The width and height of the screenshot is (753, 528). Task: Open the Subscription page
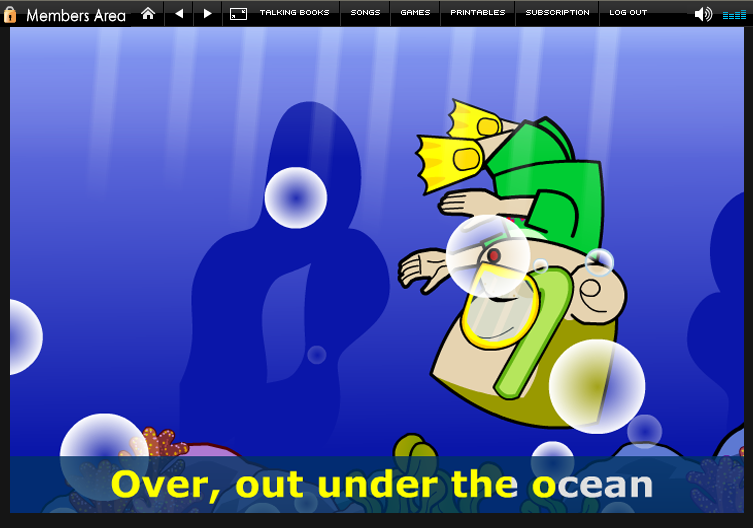point(557,13)
